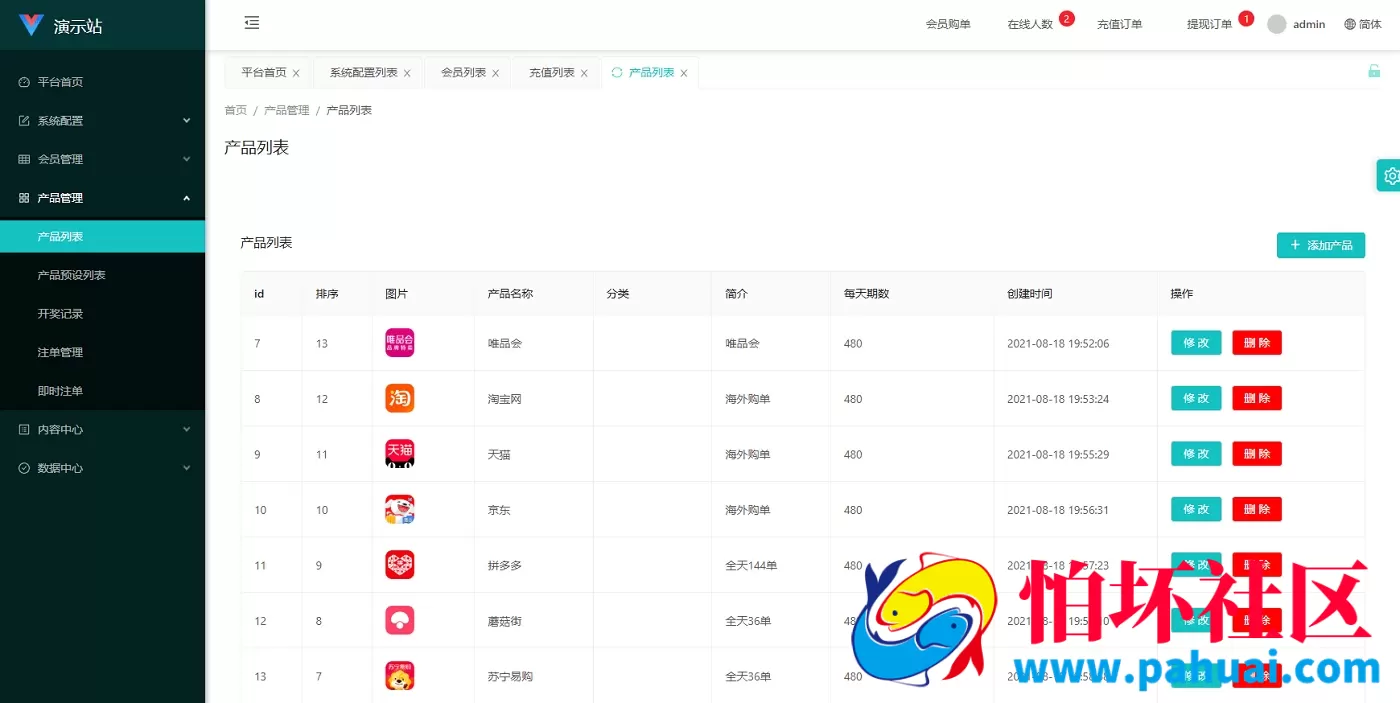1400x703 pixels.
Task: Click the 淘宝网 product image
Action: pos(400,398)
